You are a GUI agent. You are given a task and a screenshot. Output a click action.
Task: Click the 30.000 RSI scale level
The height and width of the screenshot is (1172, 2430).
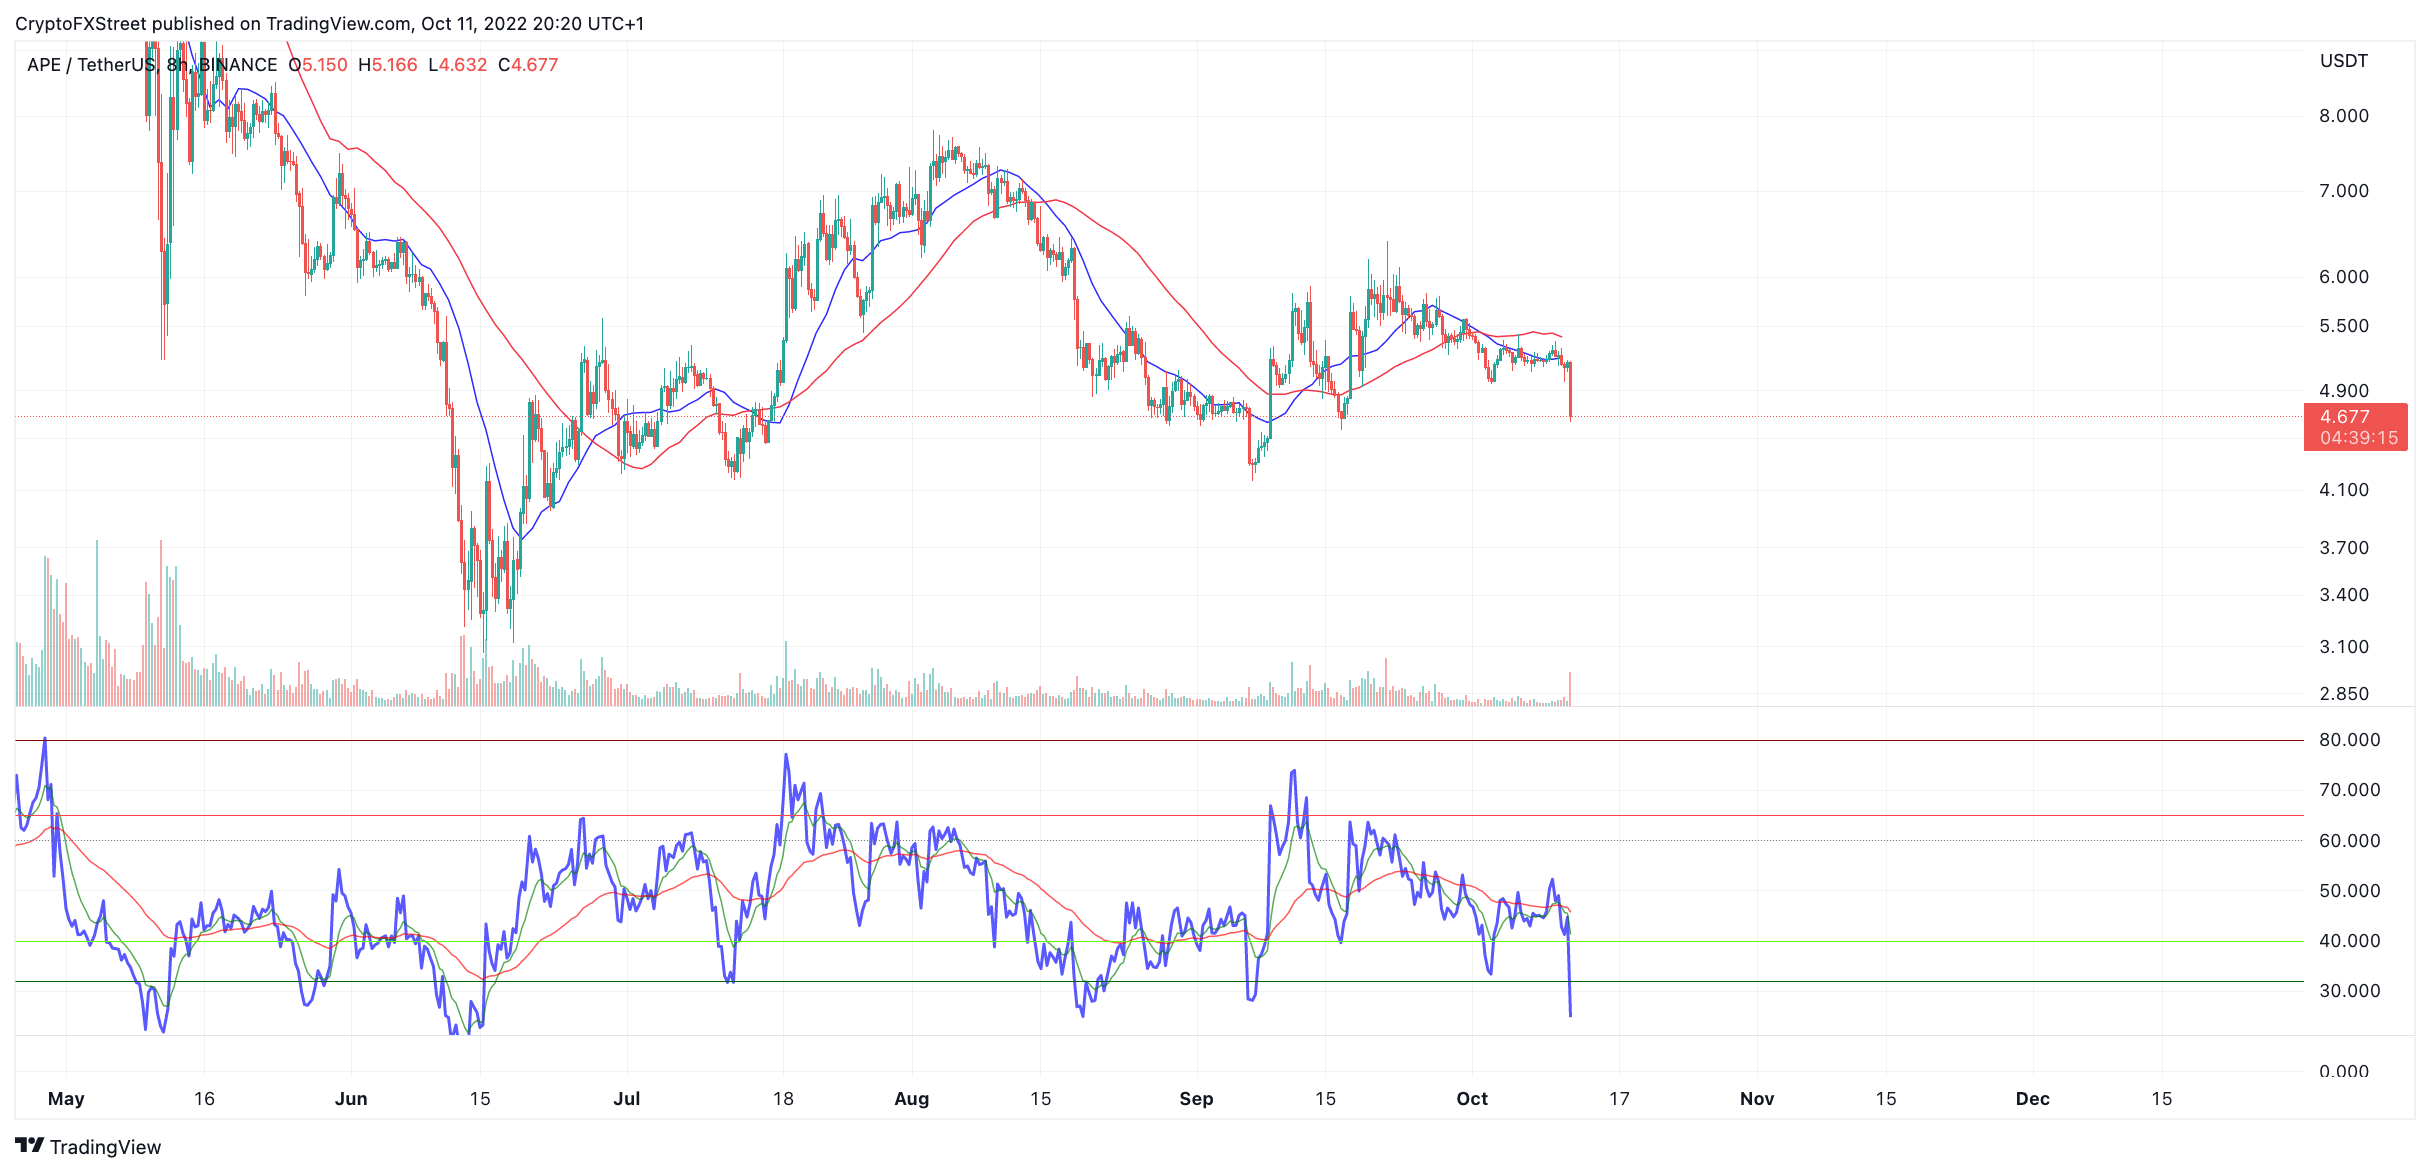tap(2350, 991)
